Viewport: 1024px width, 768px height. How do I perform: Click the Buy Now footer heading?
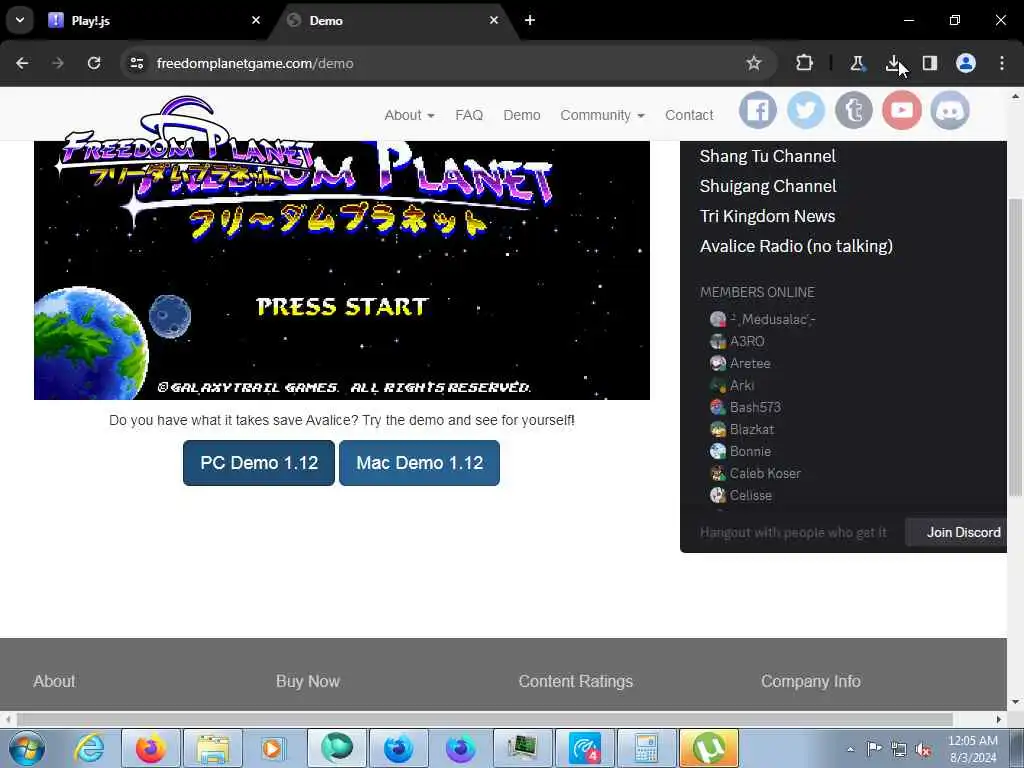click(308, 681)
